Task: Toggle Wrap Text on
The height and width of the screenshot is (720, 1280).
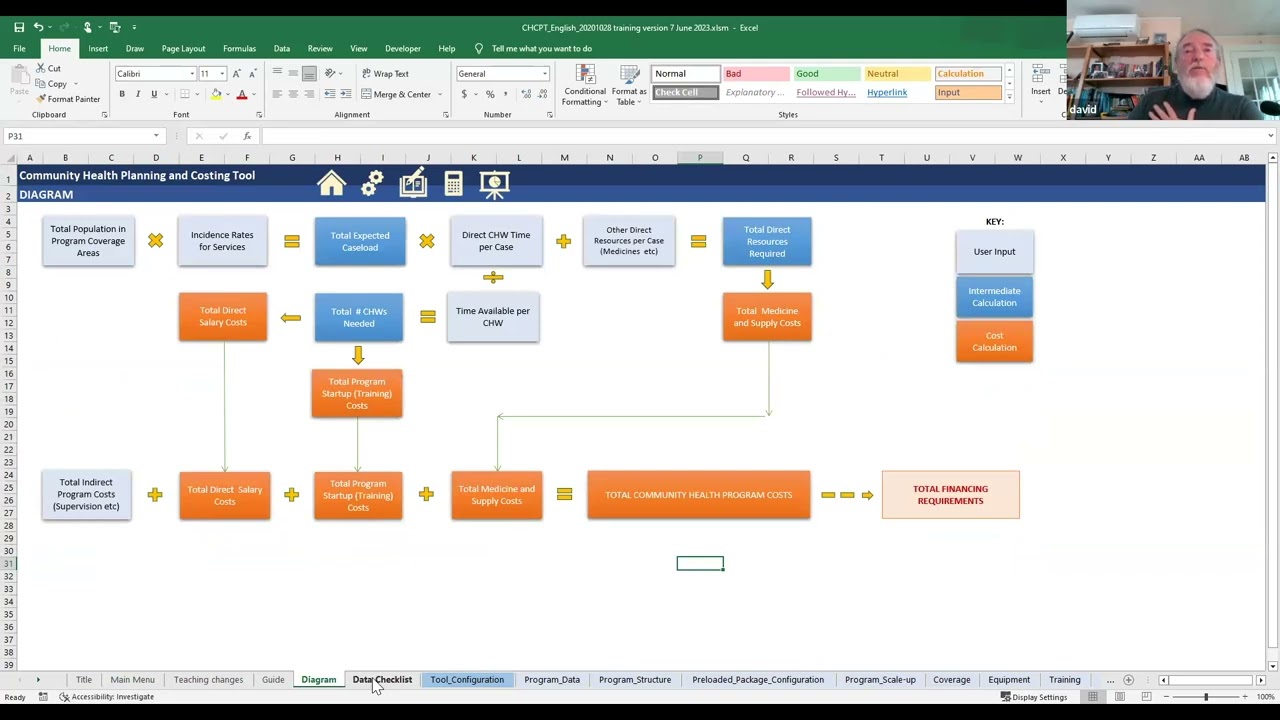Action: tap(385, 73)
